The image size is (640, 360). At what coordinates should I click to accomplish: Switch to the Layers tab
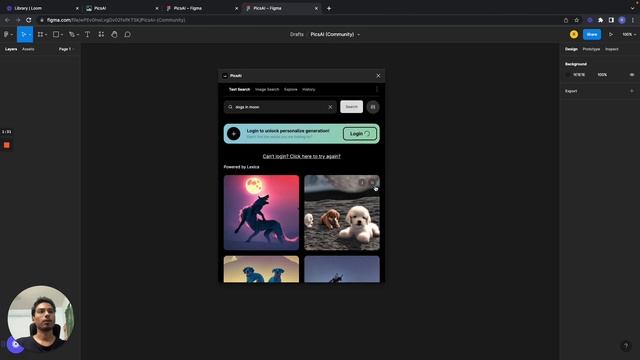pos(11,49)
